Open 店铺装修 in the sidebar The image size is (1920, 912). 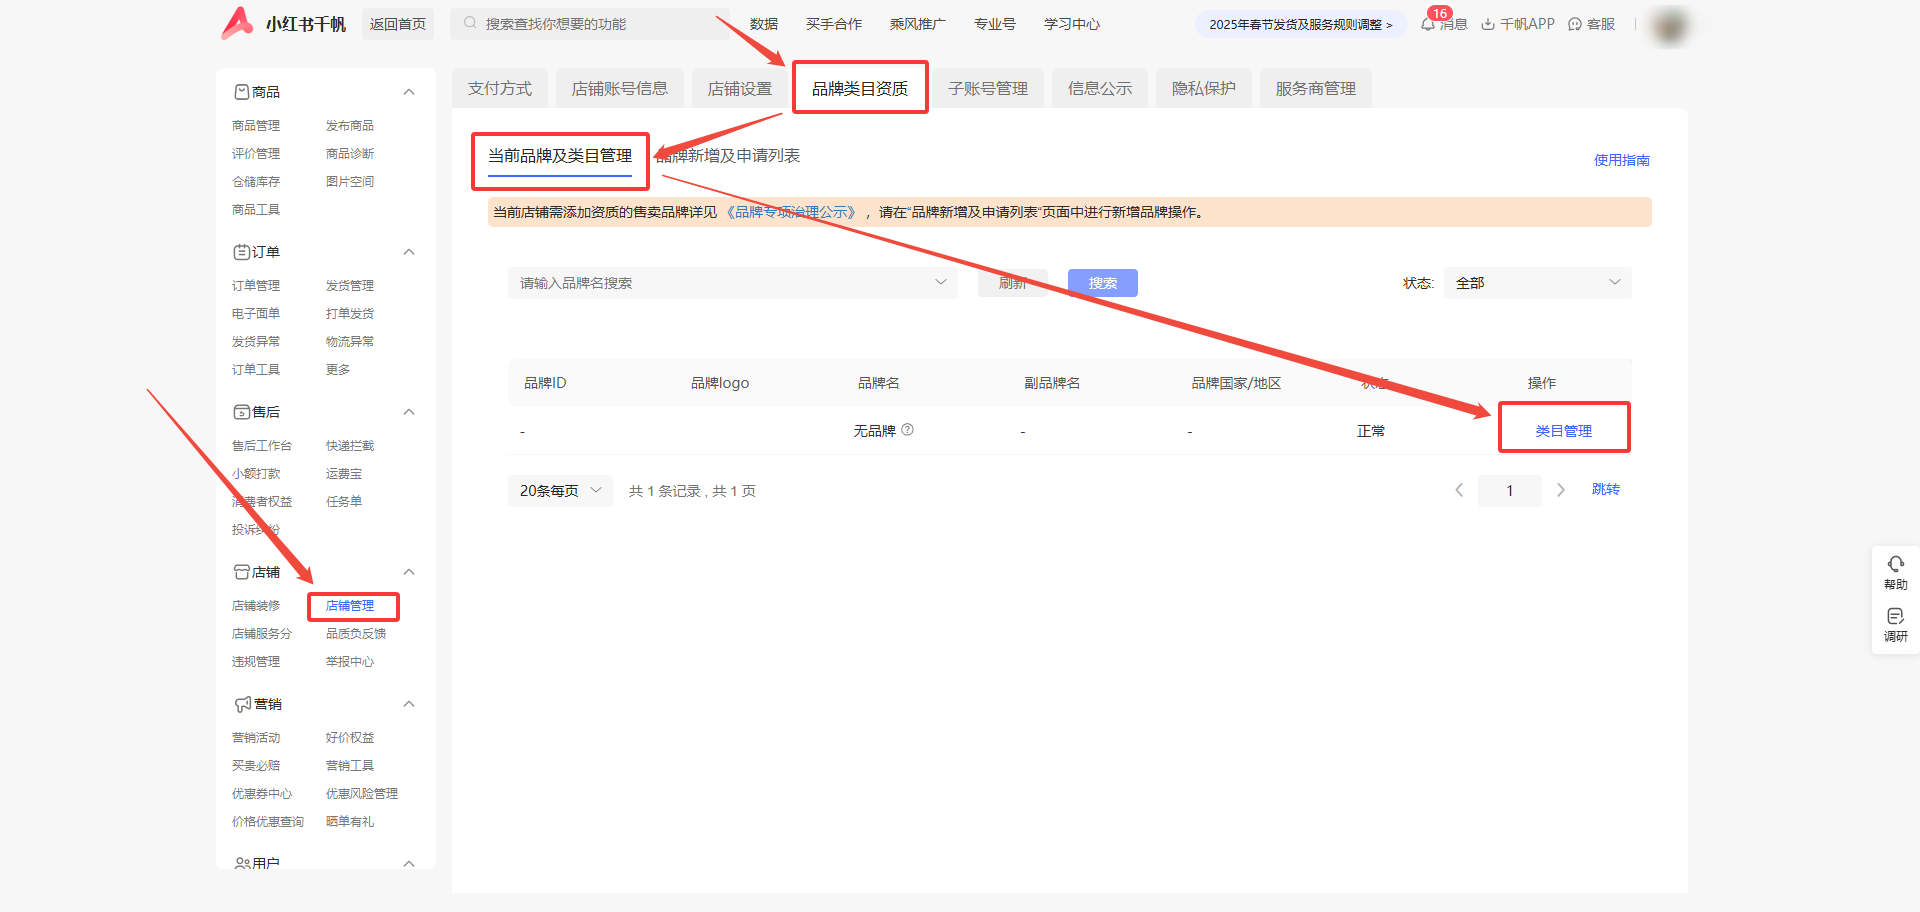pyautogui.click(x=256, y=606)
